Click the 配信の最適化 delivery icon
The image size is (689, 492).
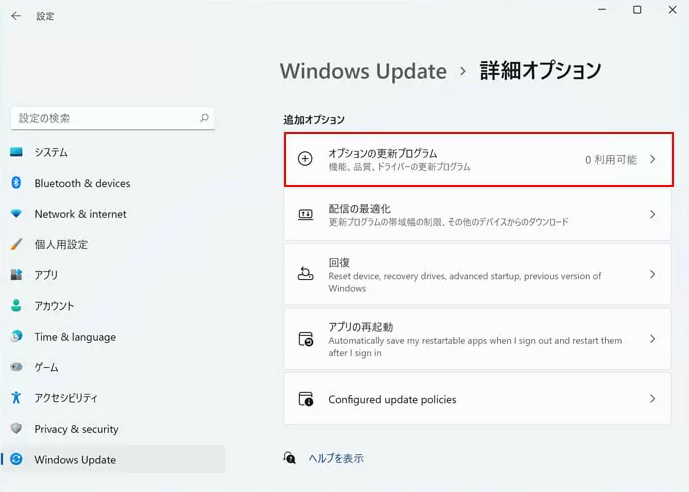305,214
